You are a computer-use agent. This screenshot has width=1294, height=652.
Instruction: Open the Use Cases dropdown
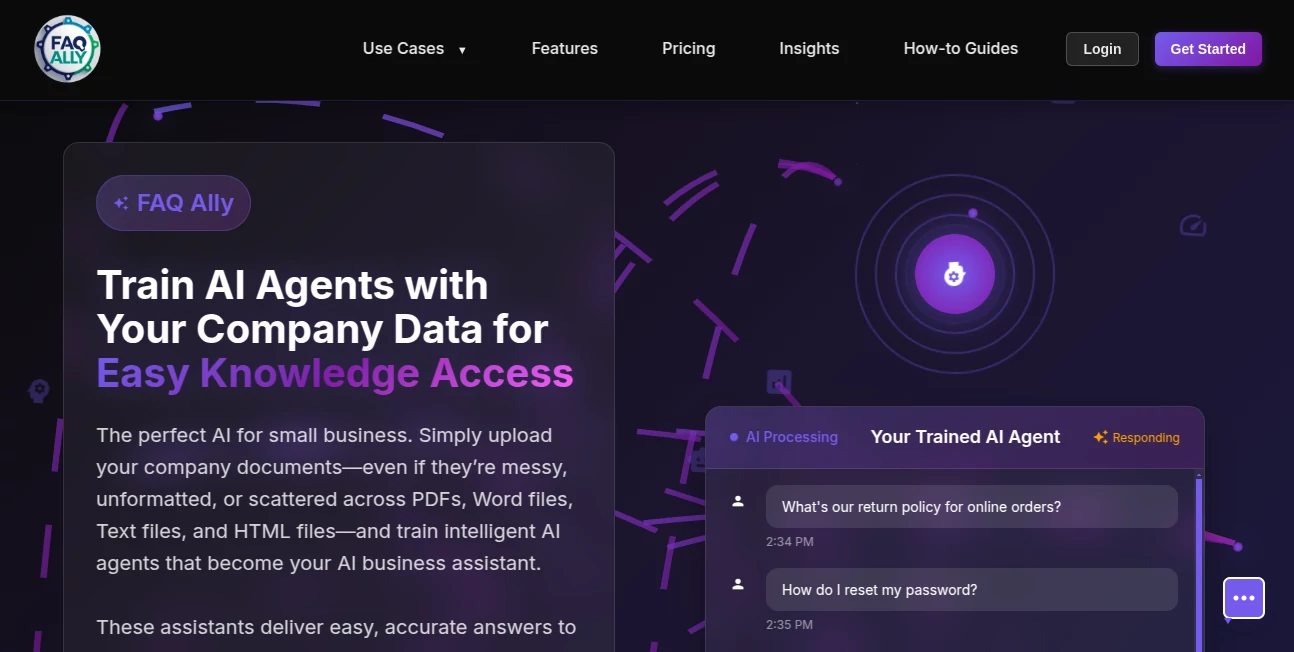tap(415, 48)
